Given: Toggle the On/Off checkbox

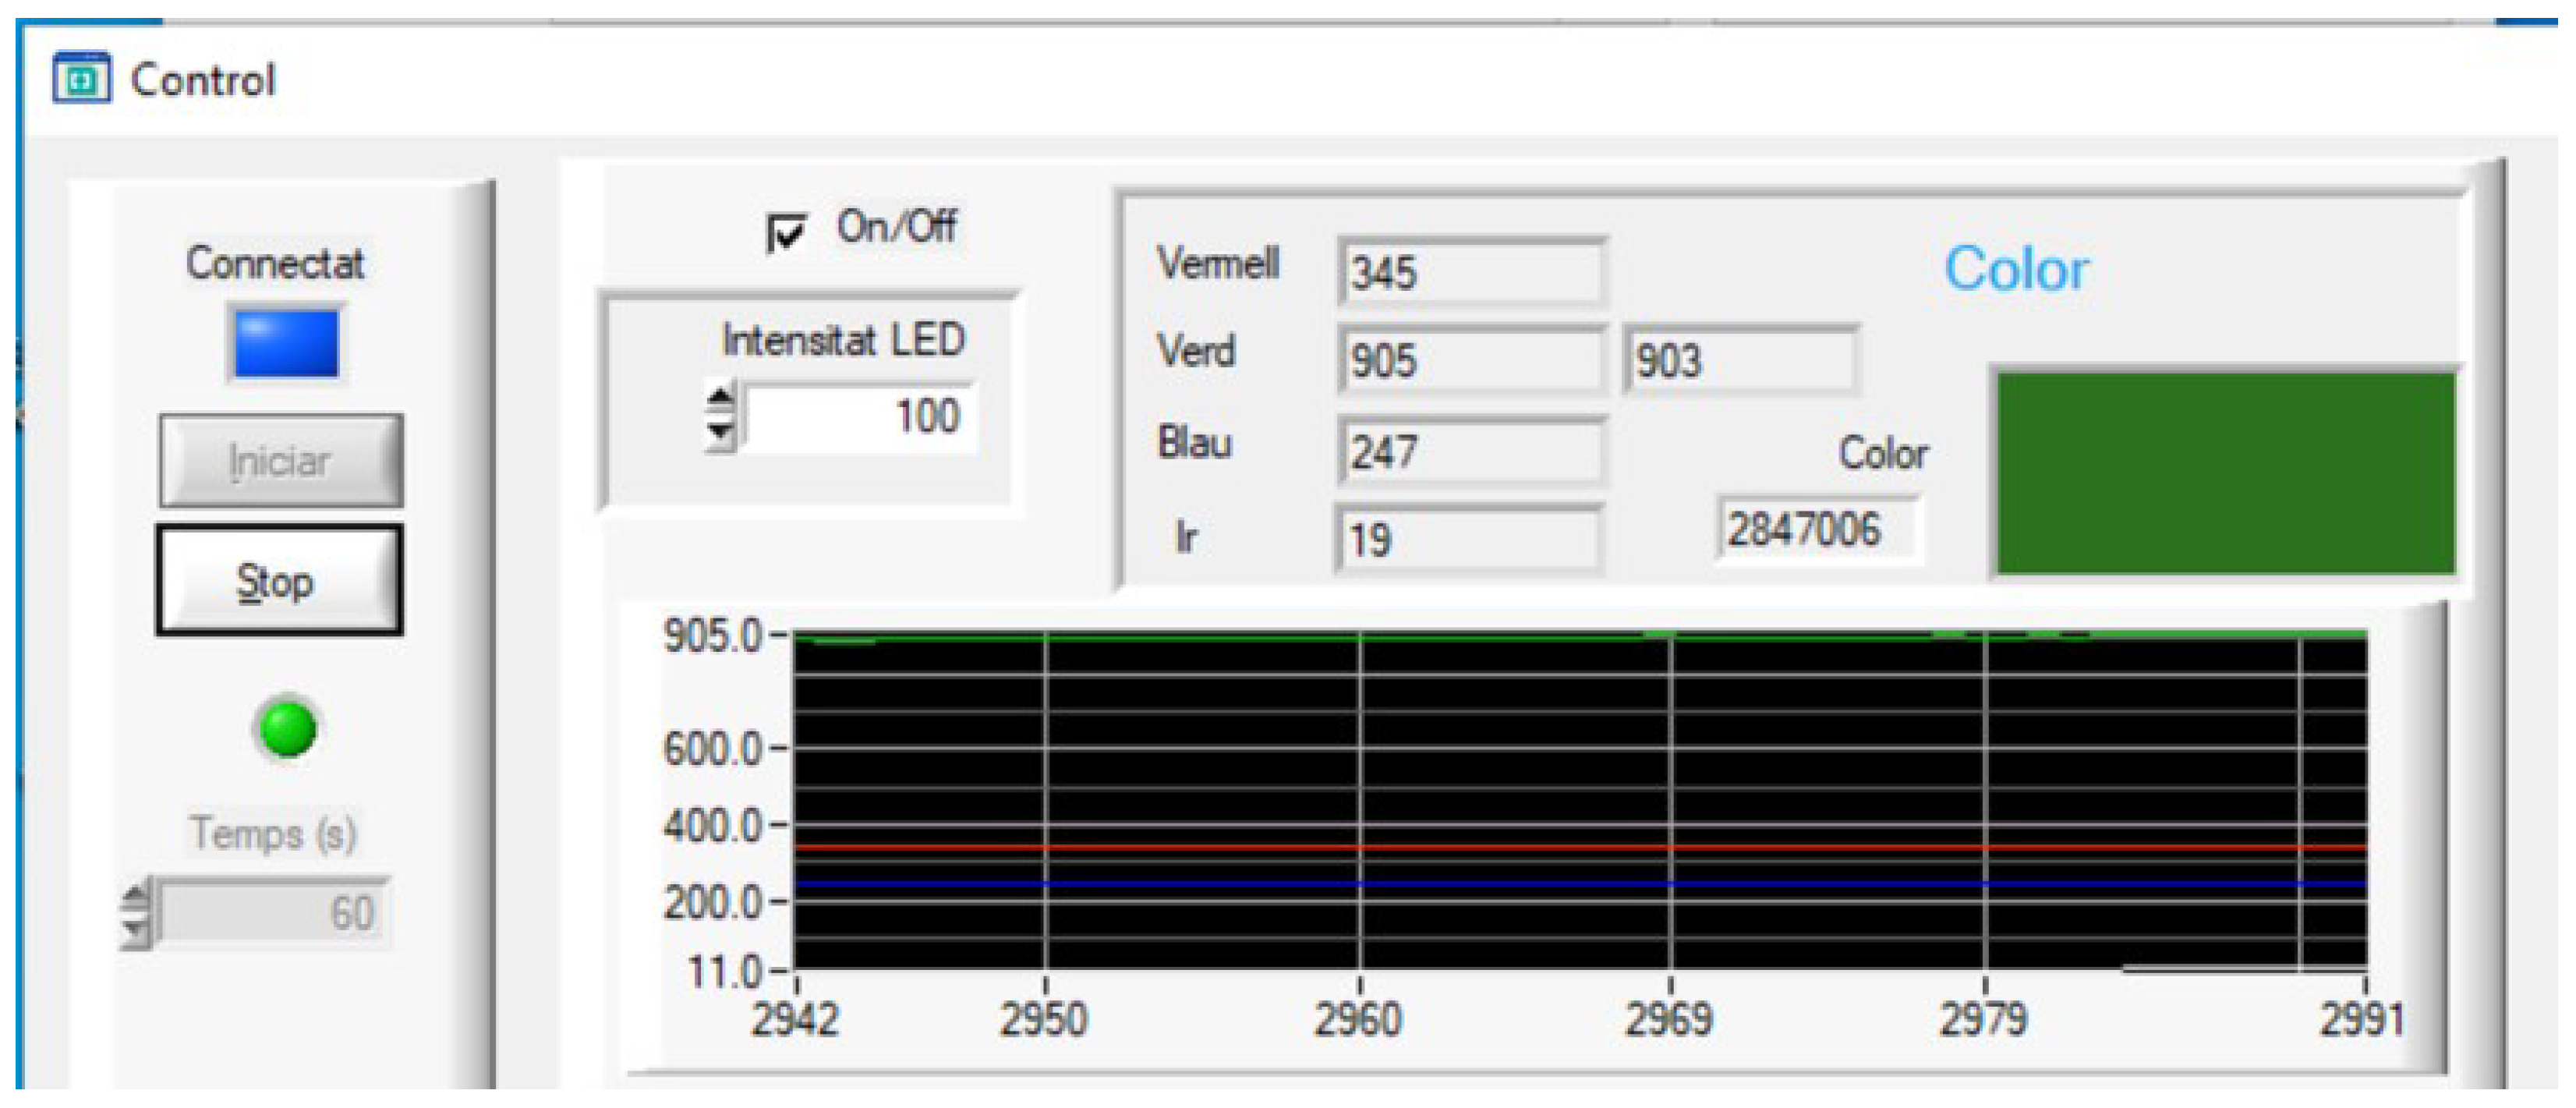Looking at the screenshot, I should click(x=786, y=233).
